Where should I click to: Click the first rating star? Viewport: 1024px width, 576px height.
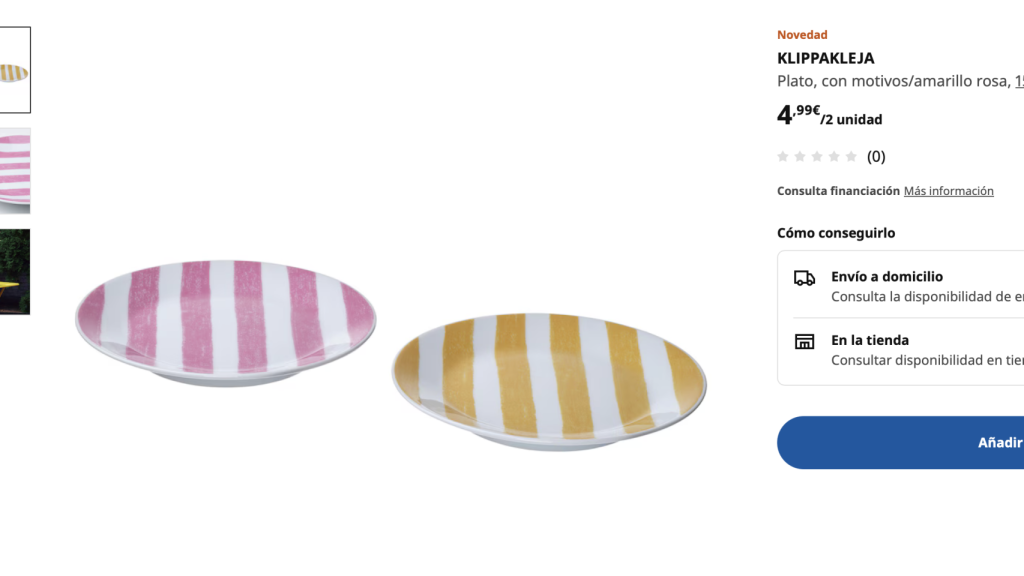783,156
